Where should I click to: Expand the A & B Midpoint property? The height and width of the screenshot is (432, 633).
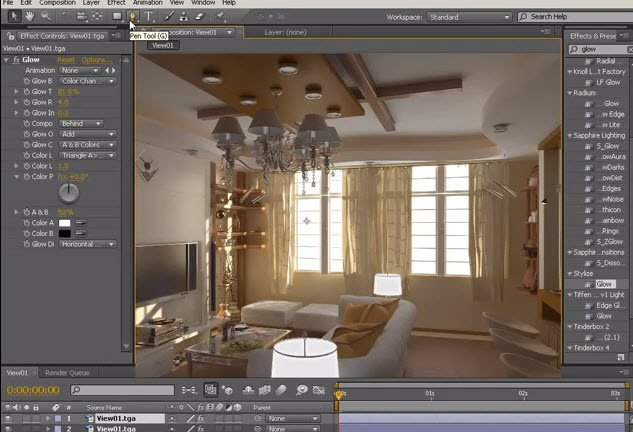point(16,212)
